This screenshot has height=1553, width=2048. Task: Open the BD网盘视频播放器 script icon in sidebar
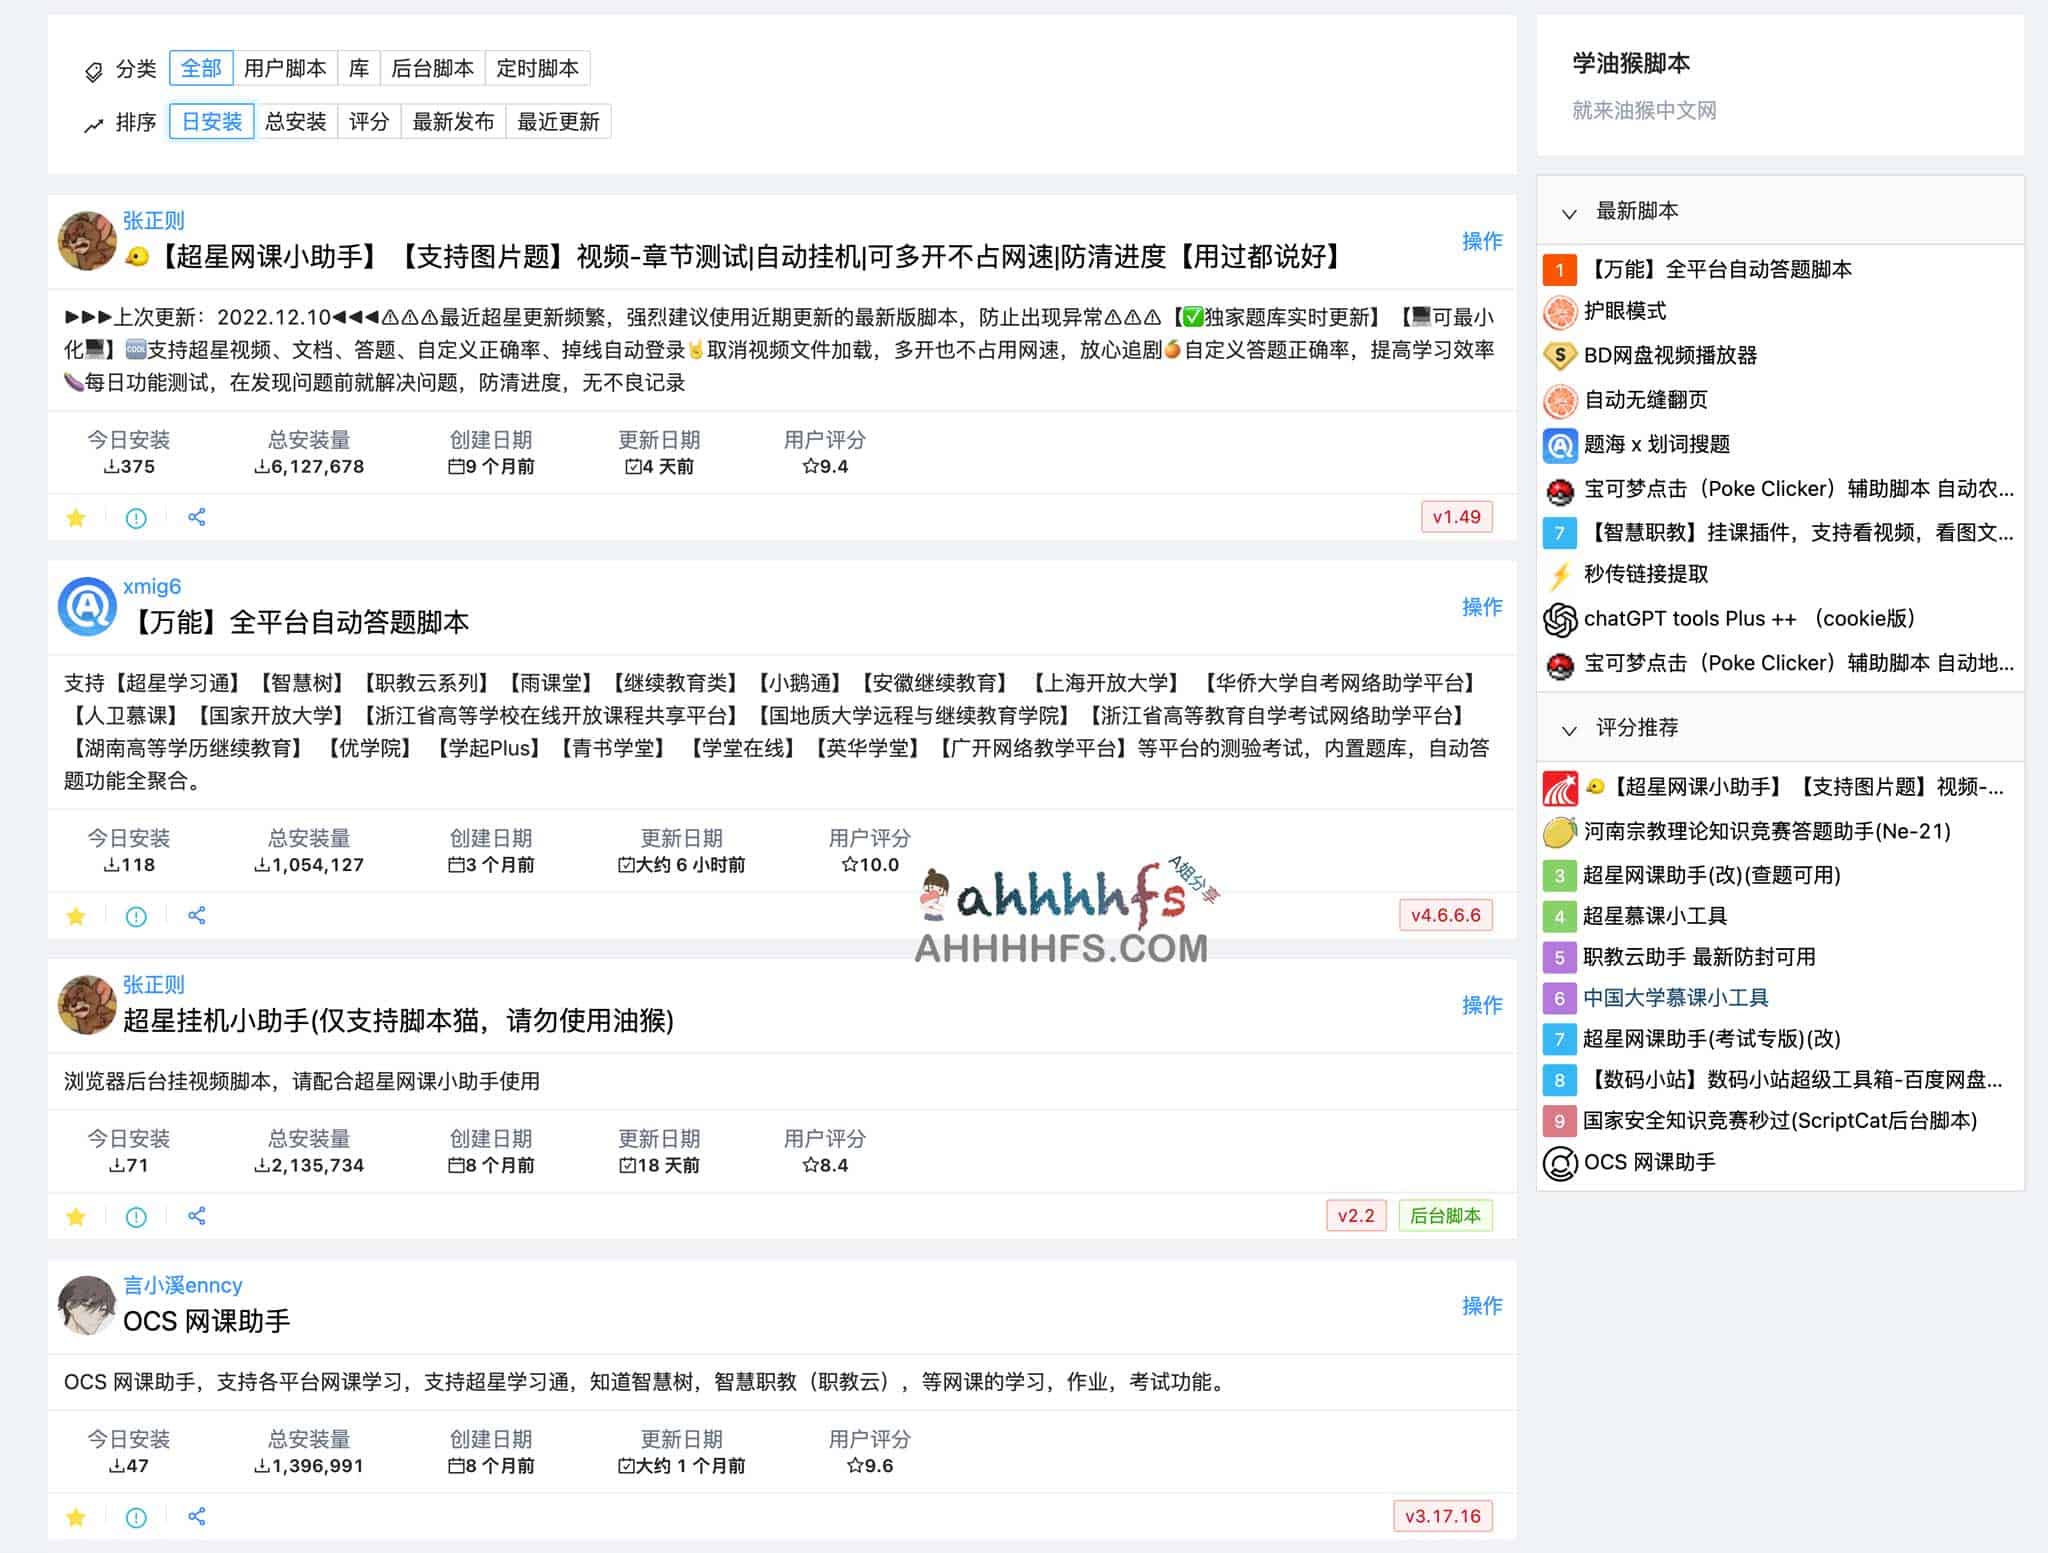pyautogui.click(x=1561, y=355)
